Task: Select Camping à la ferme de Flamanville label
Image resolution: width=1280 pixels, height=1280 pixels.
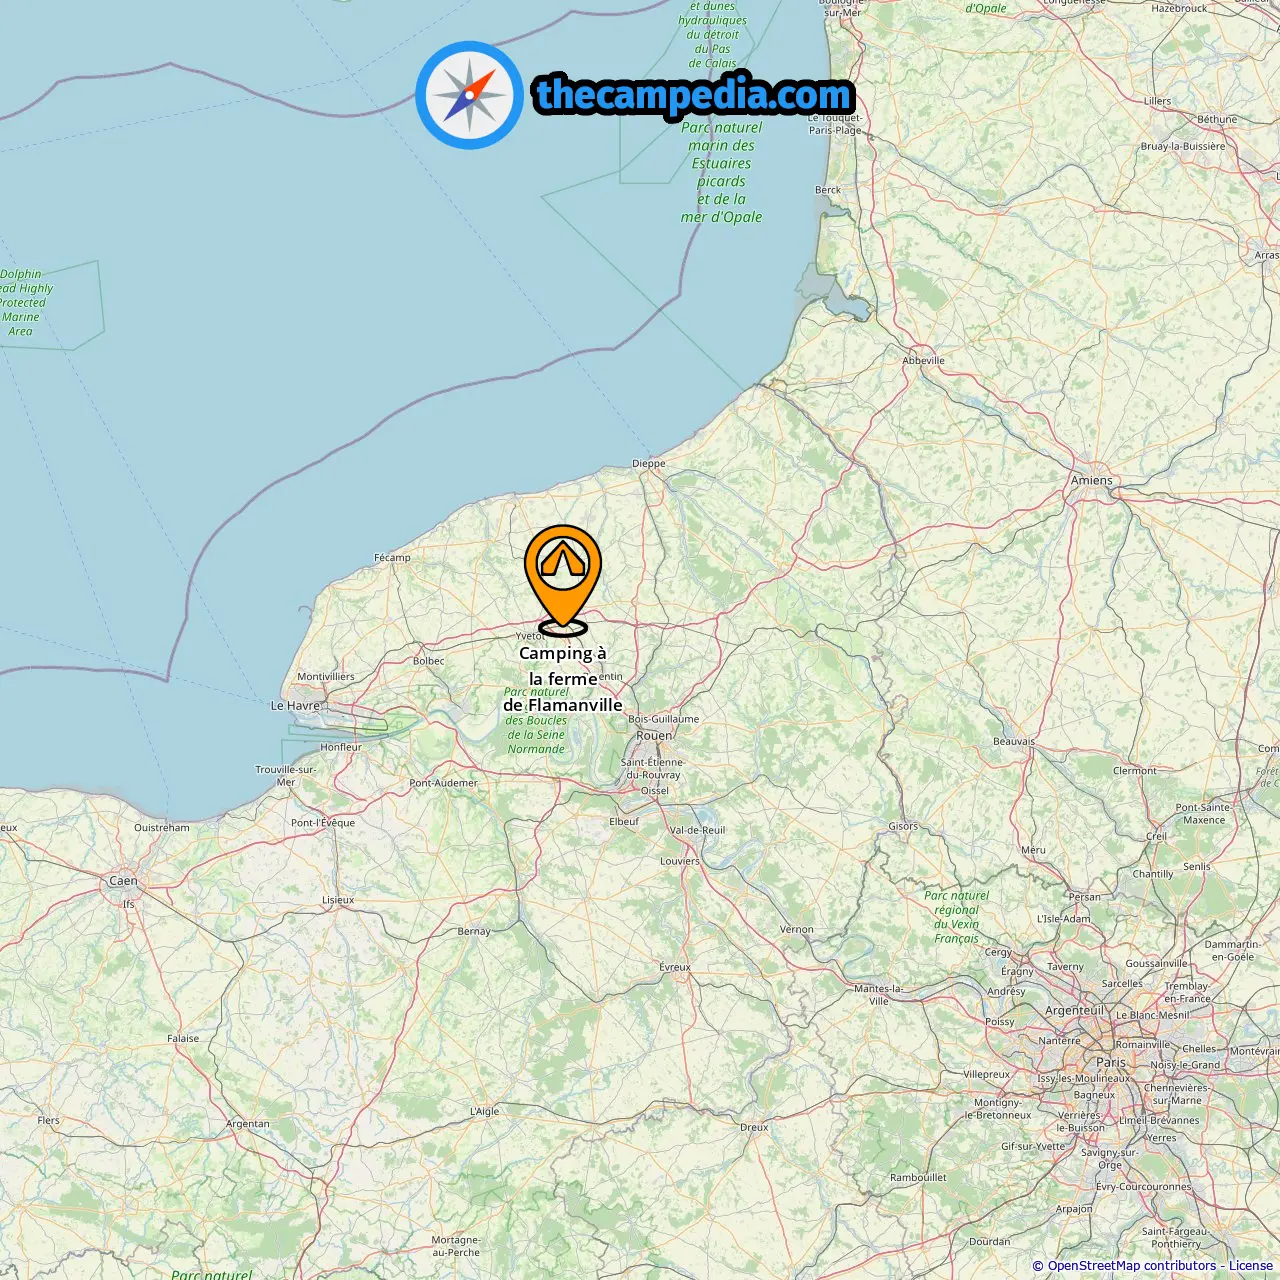Action: (563, 679)
